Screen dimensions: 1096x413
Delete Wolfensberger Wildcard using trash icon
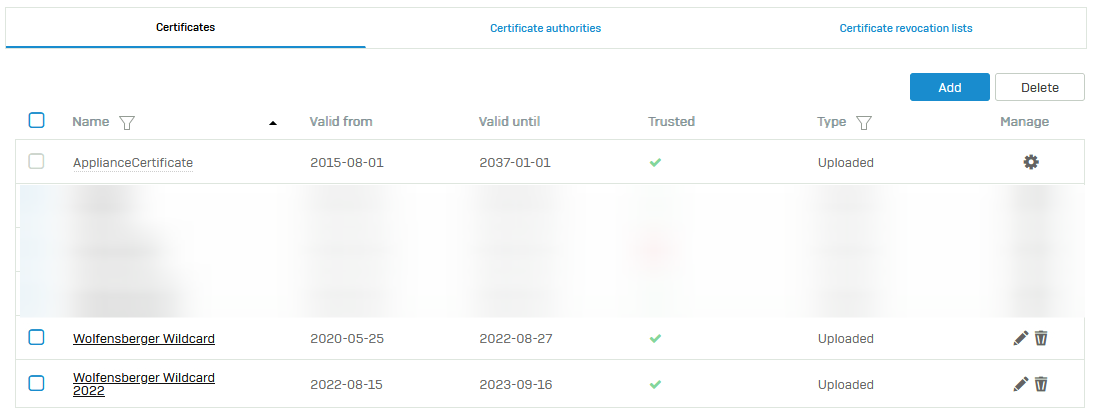(x=1041, y=338)
